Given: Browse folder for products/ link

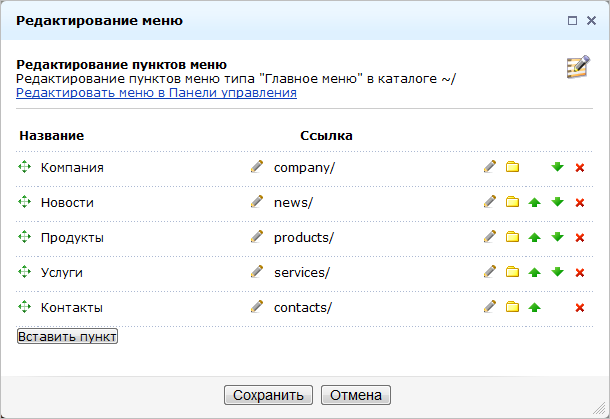Looking at the screenshot, I should 512,237.
